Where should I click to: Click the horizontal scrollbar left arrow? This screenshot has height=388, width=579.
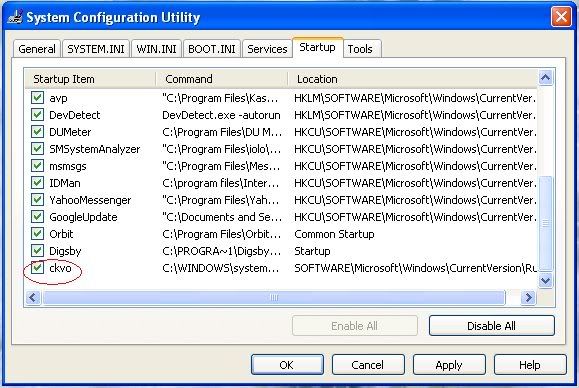coord(33,297)
